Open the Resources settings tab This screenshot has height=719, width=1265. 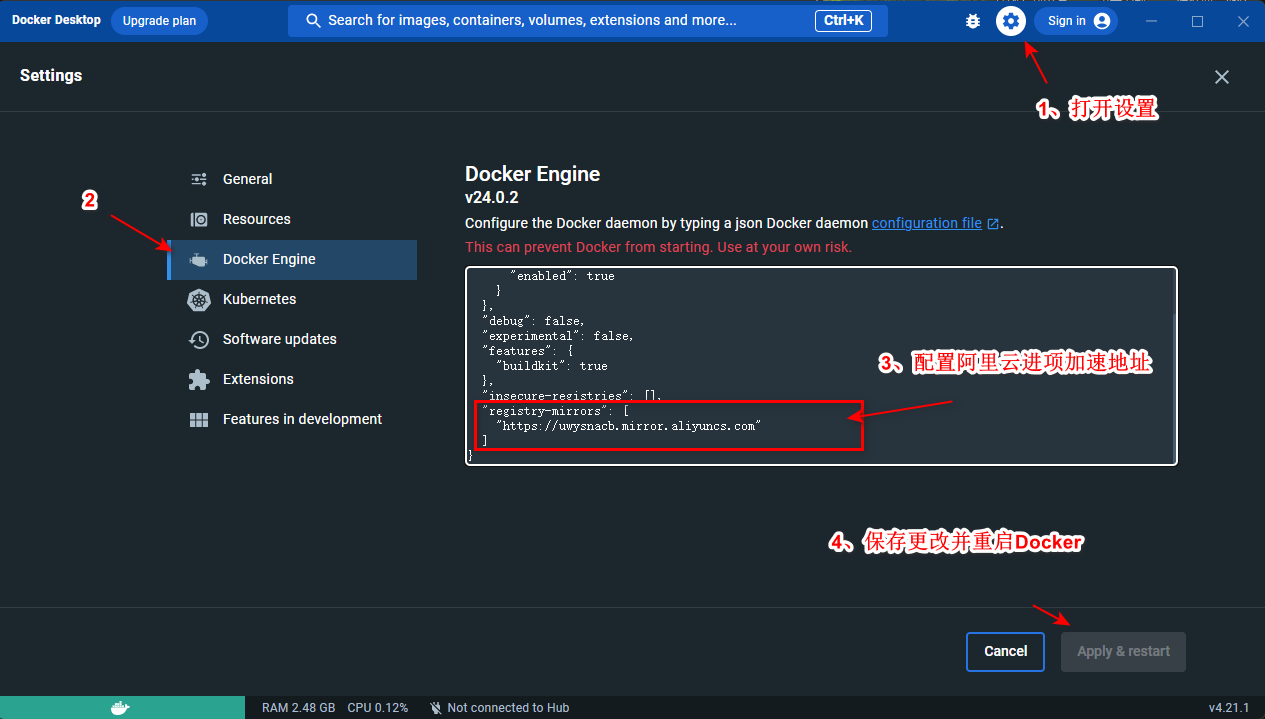pyautogui.click(x=292, y=219)
